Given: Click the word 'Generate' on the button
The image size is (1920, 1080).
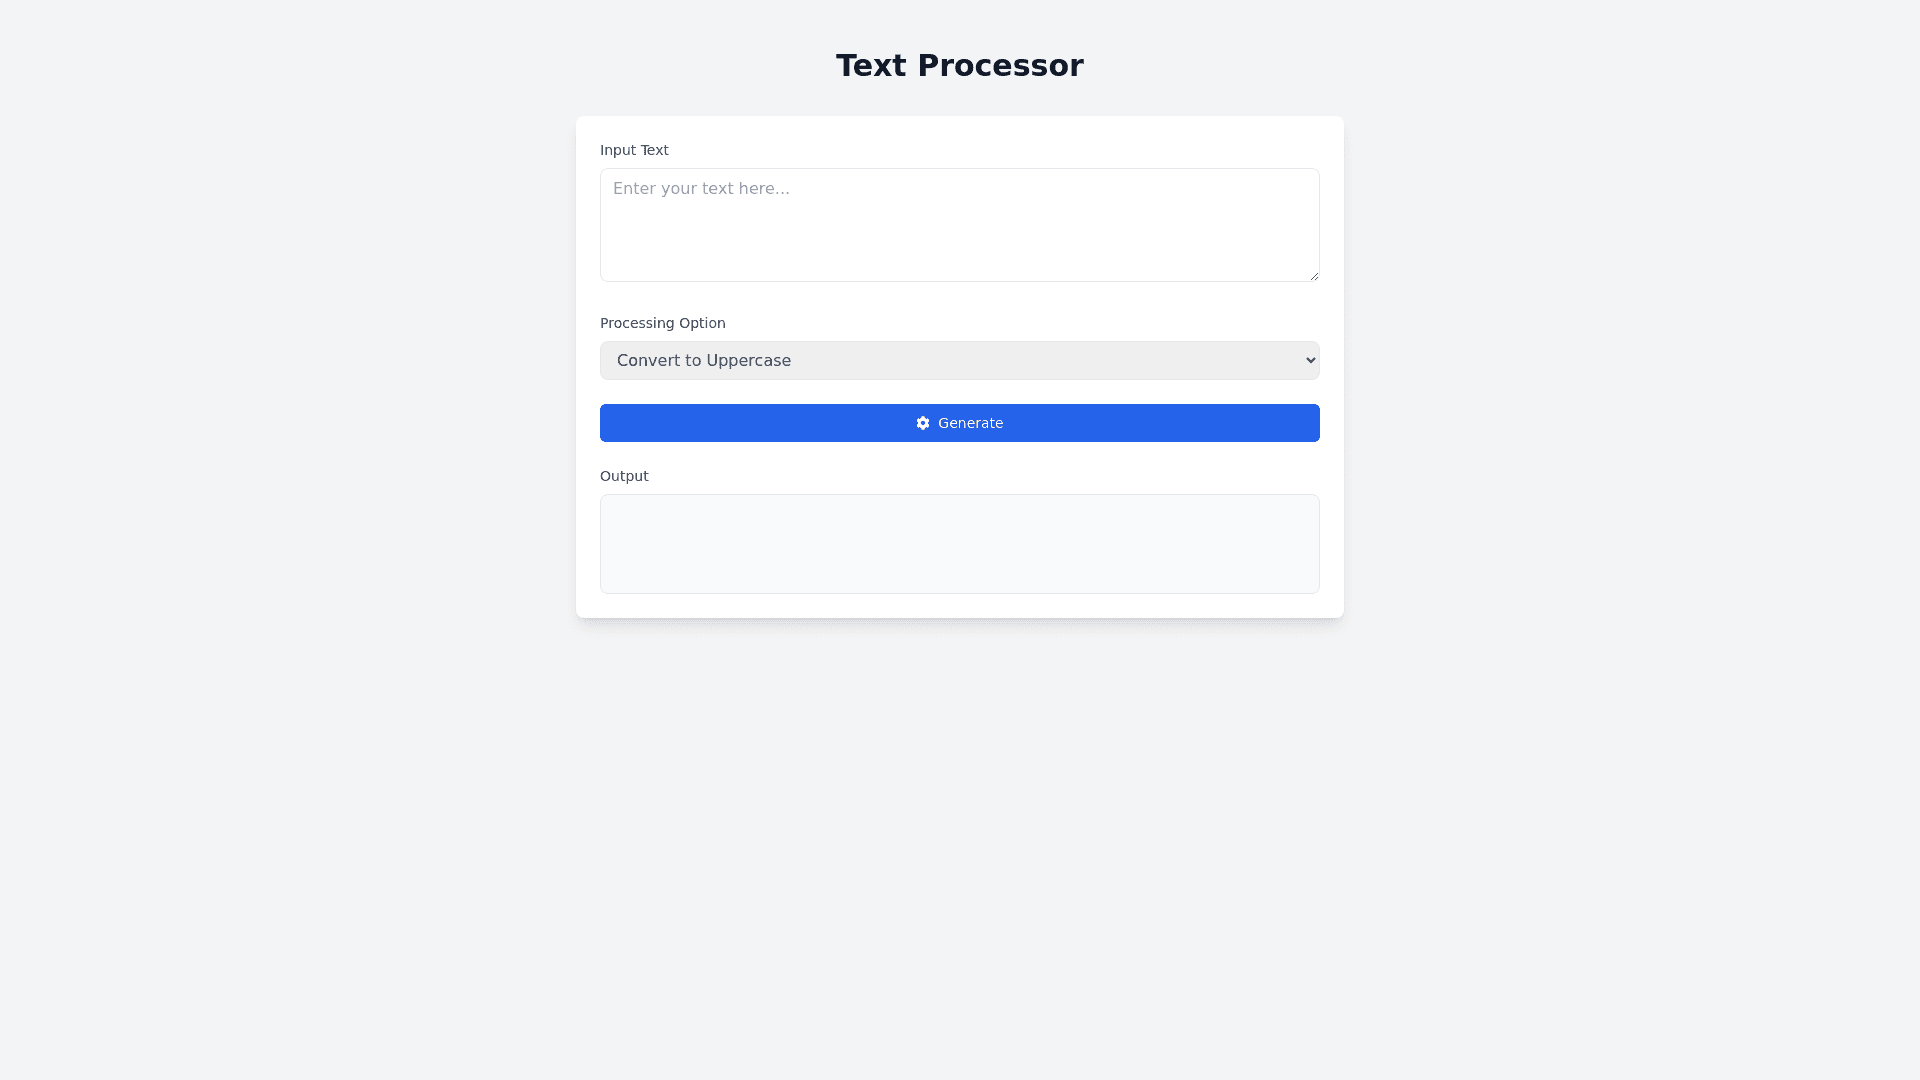Looking at the screenshot, I should pos(970,423).
